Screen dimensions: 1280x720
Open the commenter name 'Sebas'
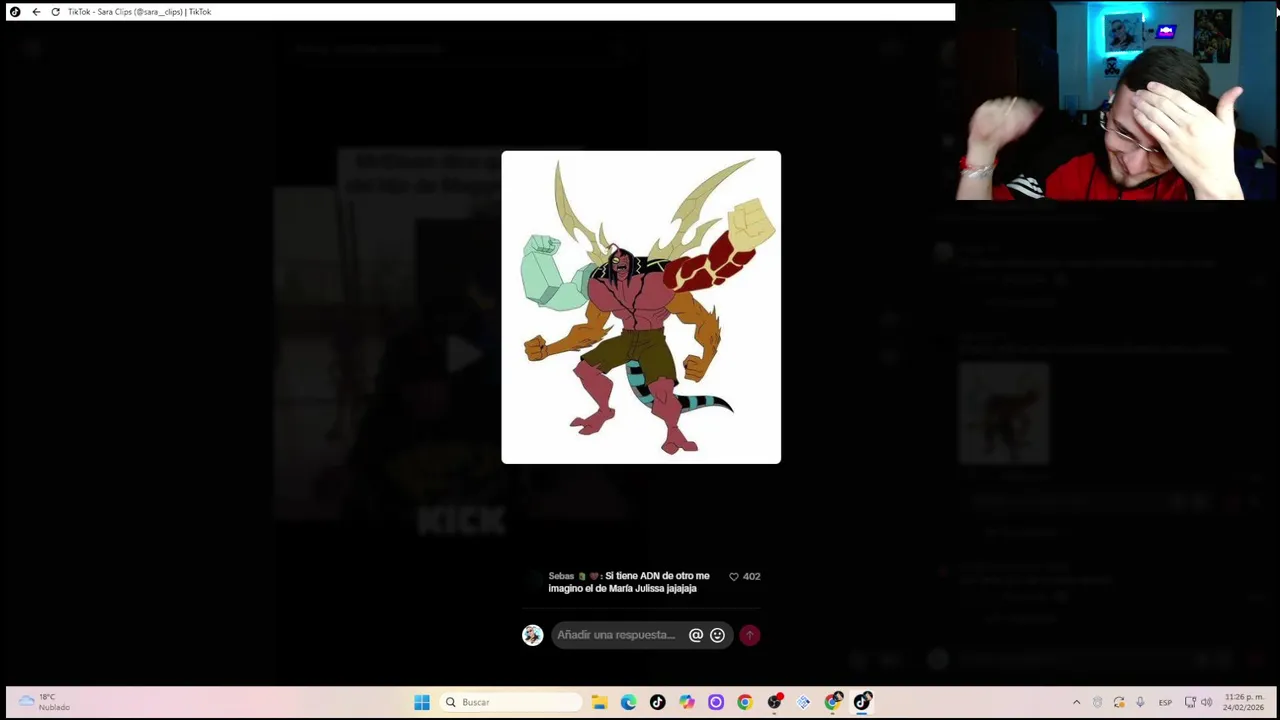point(561,576)
